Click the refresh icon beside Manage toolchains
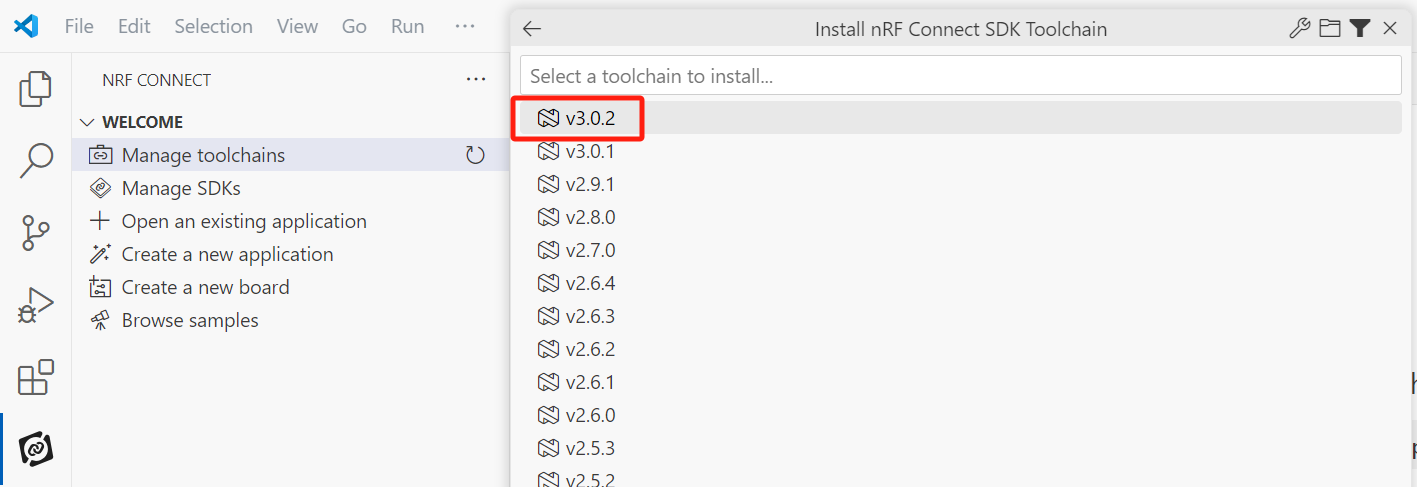This screenshot has width=1417, height=487. tap(476, 155)
